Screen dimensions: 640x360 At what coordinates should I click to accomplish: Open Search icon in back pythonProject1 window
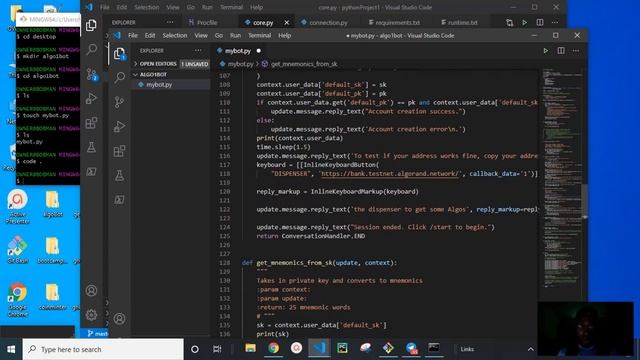pos(91,49)
